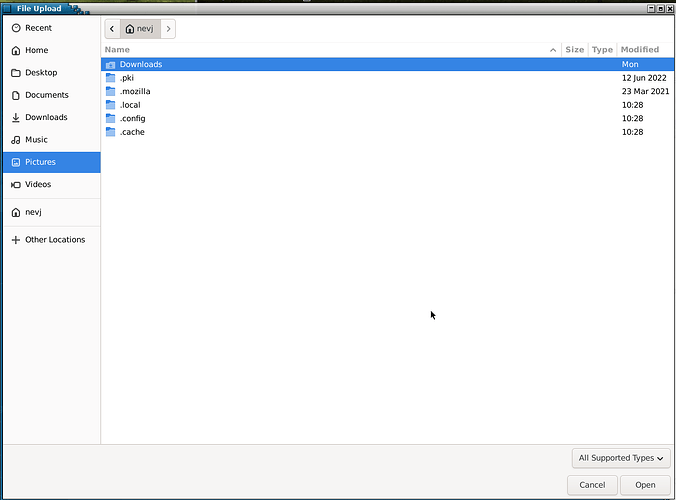
Task: Click the Mon modified value for Downloads
Action: pyautogui.click(x=630, y=65)
